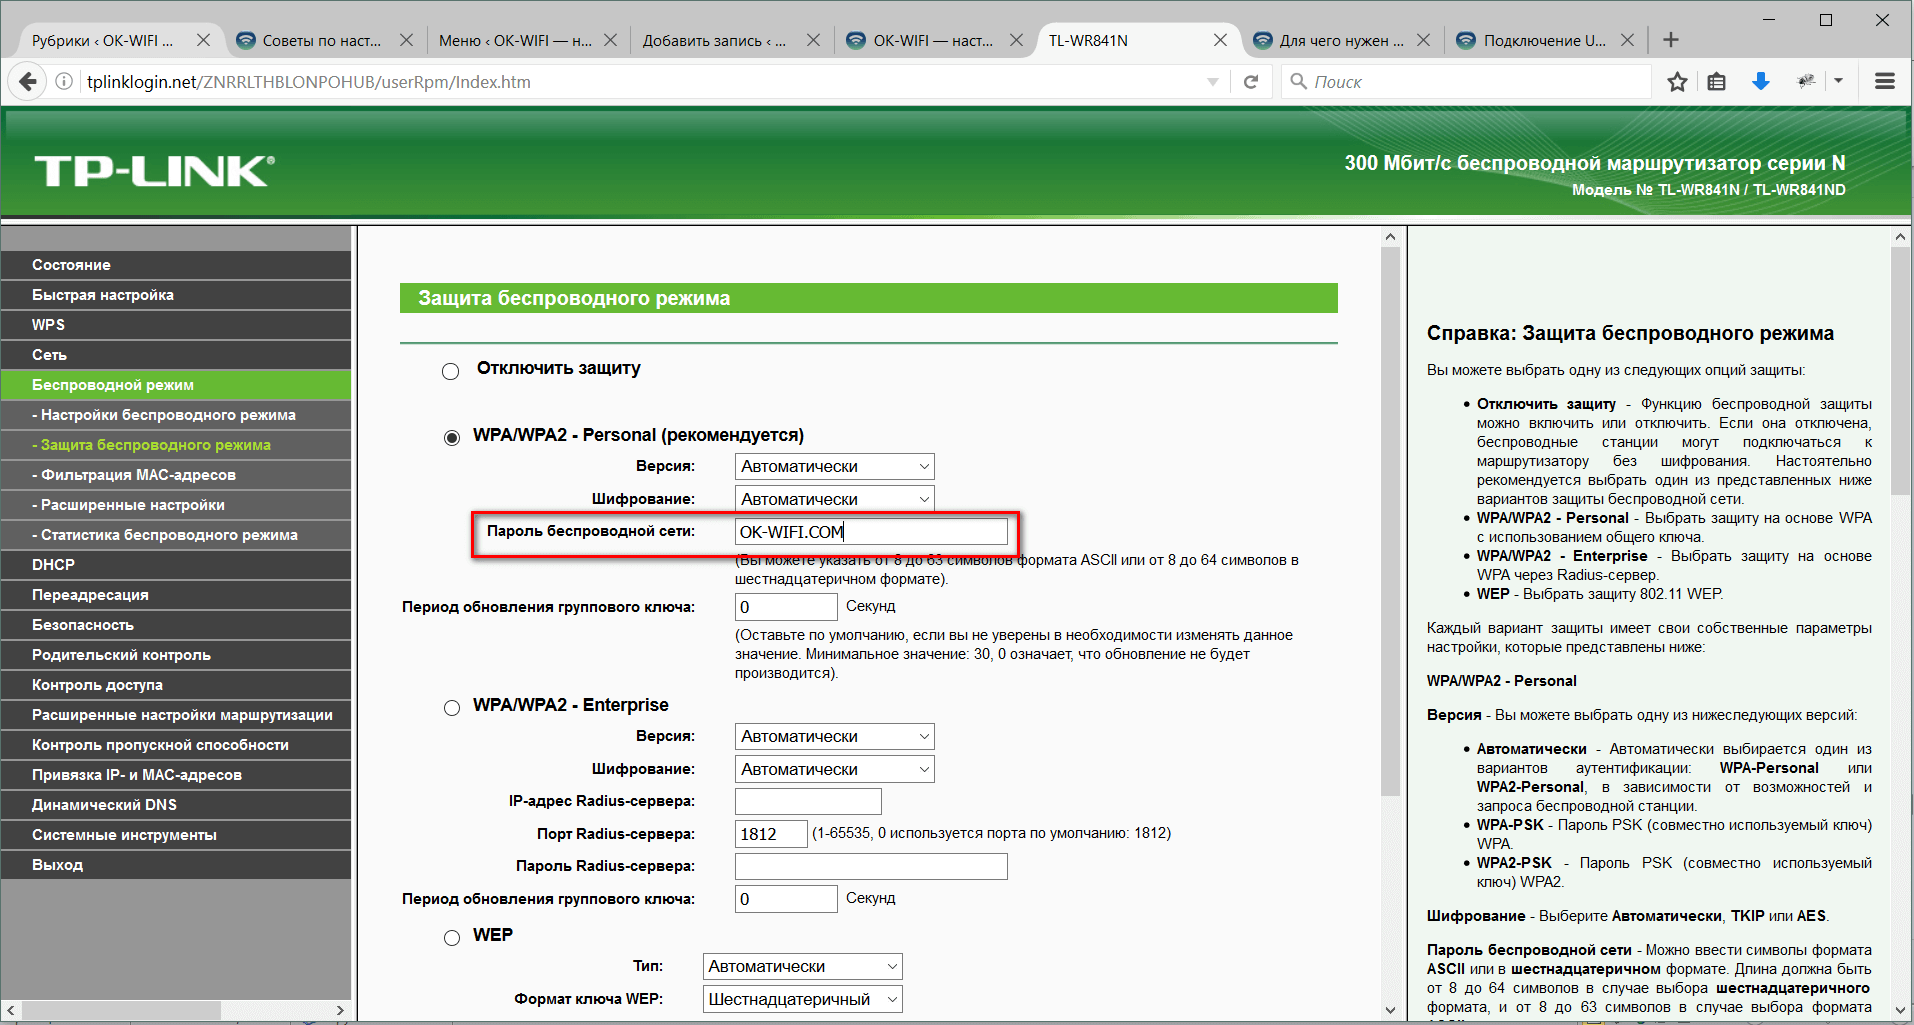
Task: Choose the WPA/WPA2 - Enterprise radio option
Action: pyautogui.click(x=452, y=708)
